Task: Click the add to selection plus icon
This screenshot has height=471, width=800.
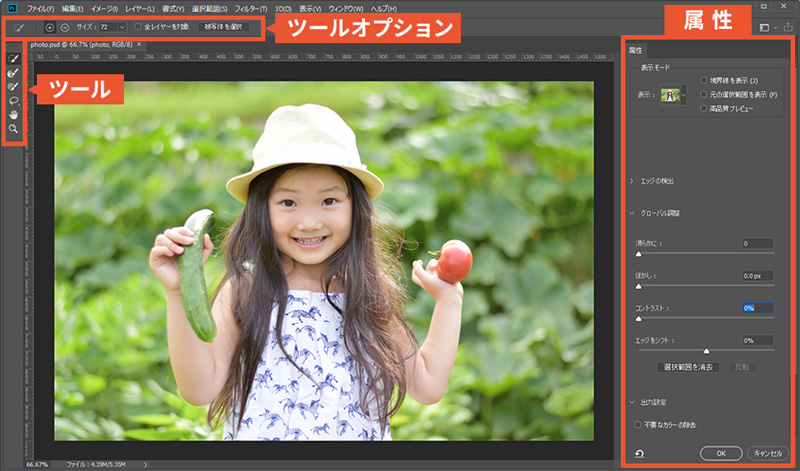Action: 49,27
